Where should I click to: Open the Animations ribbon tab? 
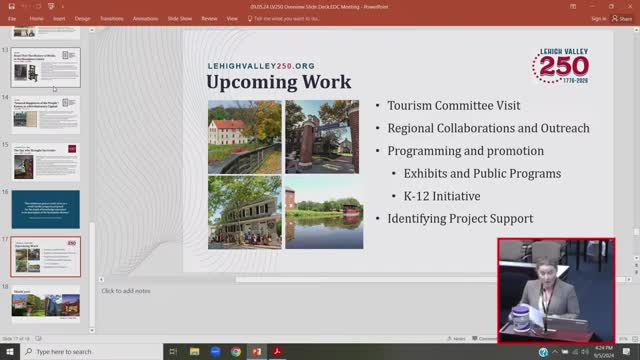pos(145,19)
